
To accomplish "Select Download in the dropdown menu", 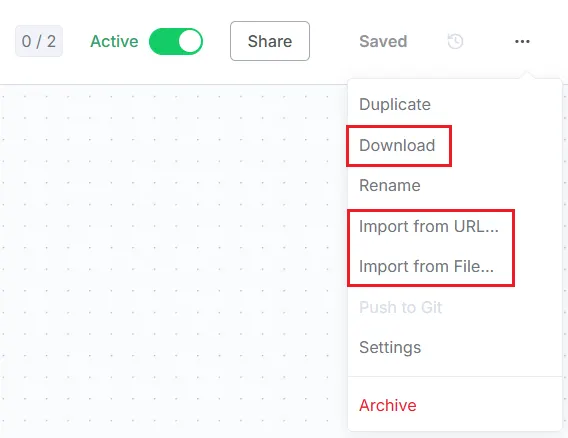I will coord(397,145).
